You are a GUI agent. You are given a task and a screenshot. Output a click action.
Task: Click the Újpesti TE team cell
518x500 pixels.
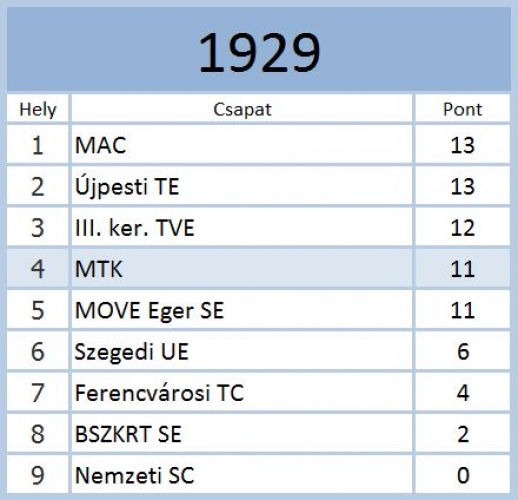point(242,186)
